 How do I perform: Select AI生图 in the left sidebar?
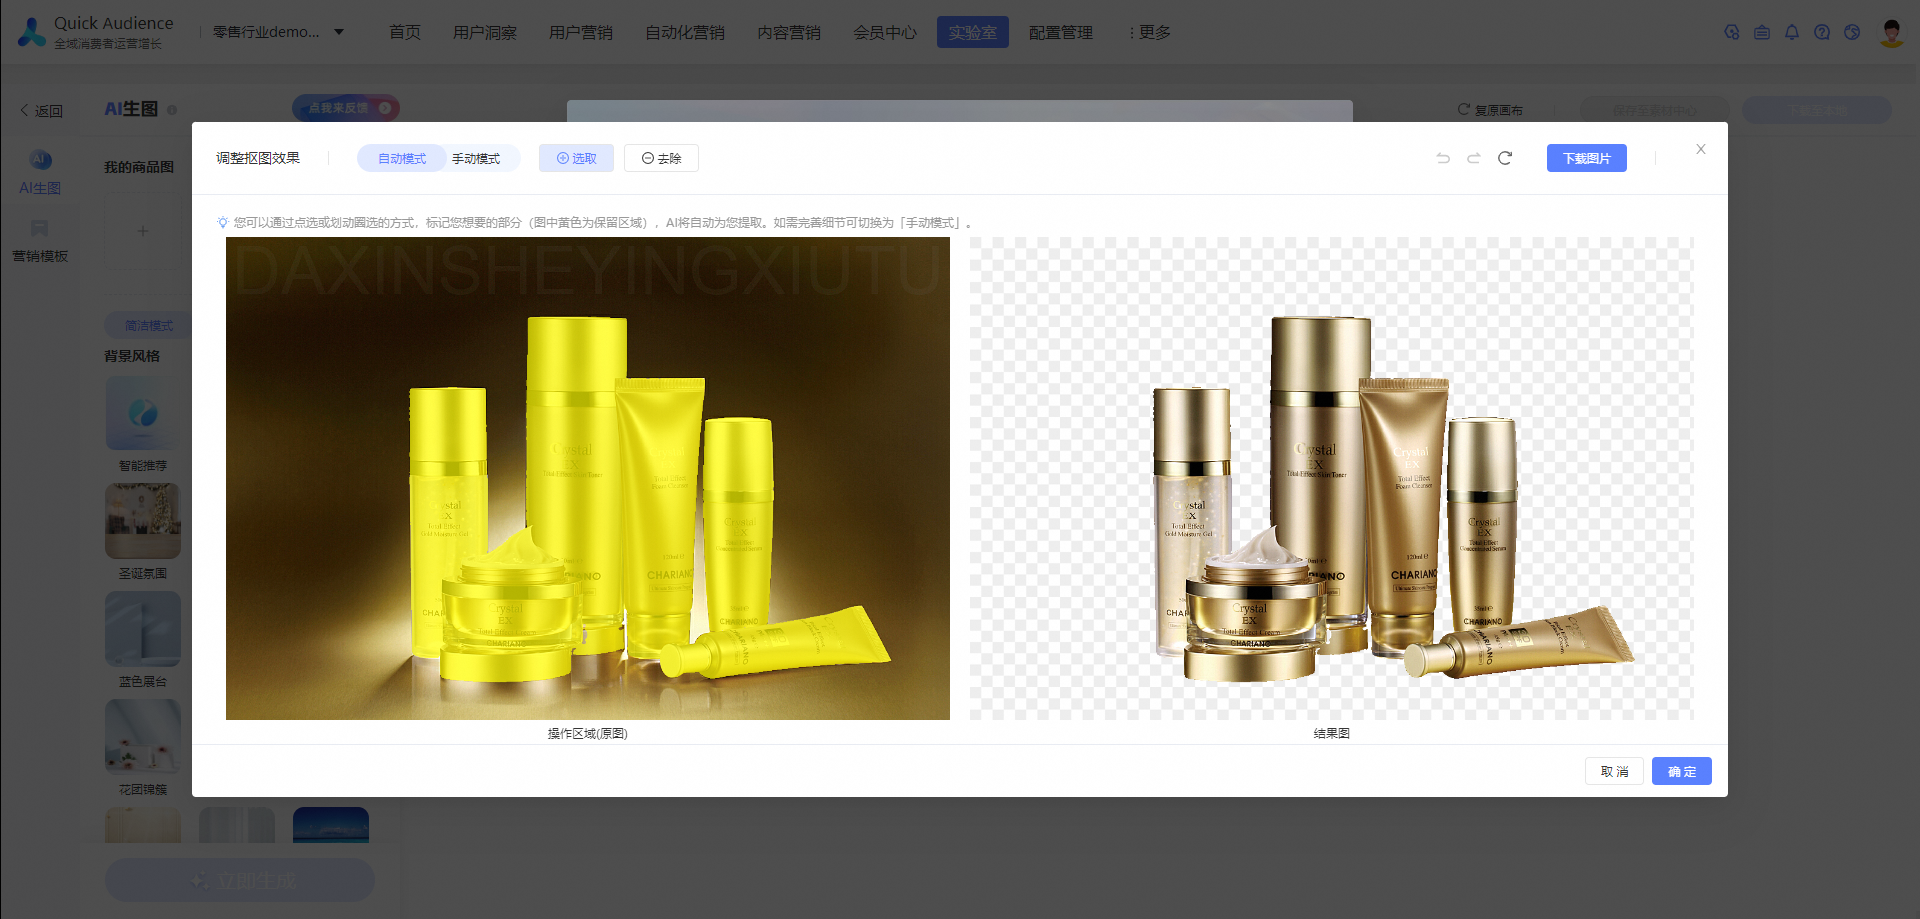(40, 172)
